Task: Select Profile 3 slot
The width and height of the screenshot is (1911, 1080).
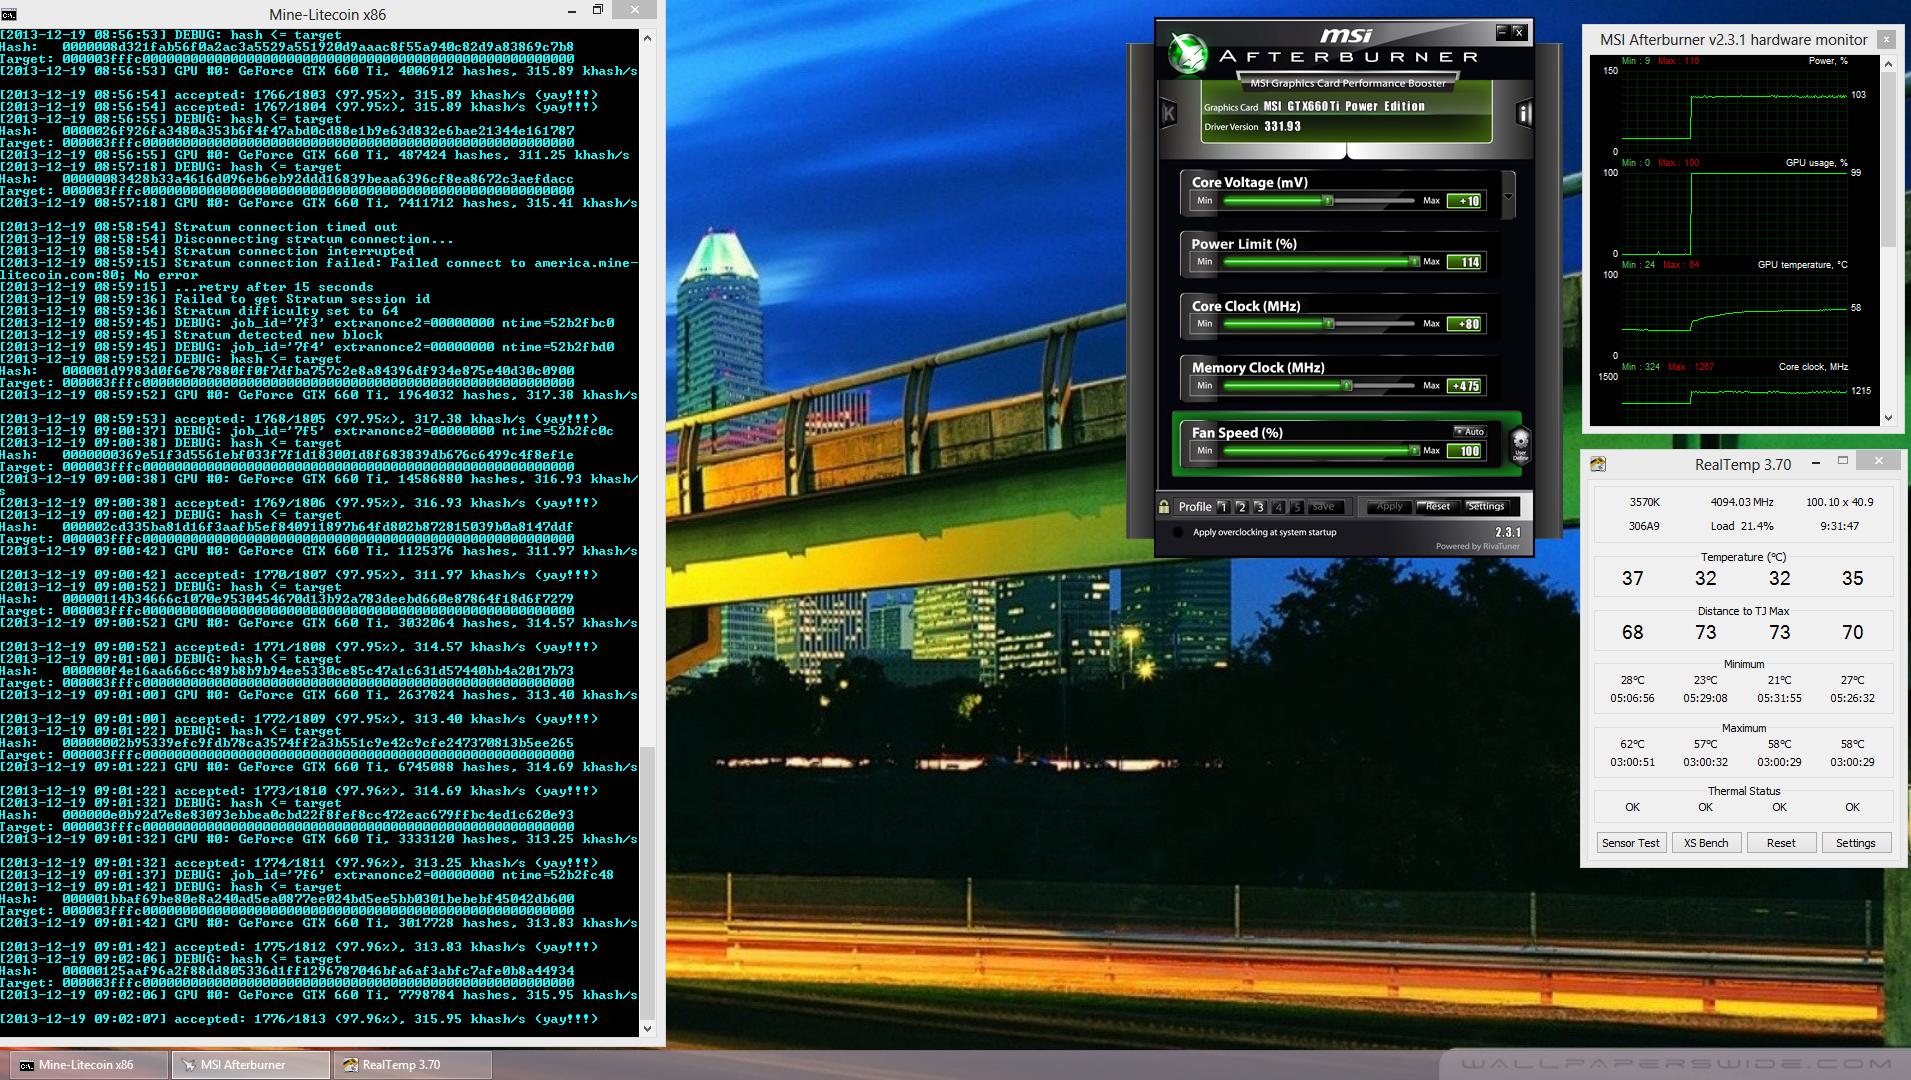Action: 1259,507
